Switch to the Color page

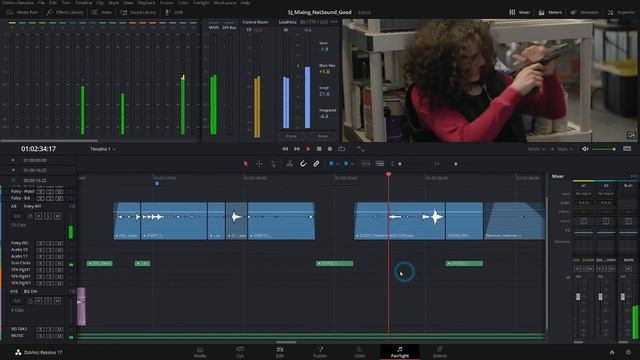[360, 352]
